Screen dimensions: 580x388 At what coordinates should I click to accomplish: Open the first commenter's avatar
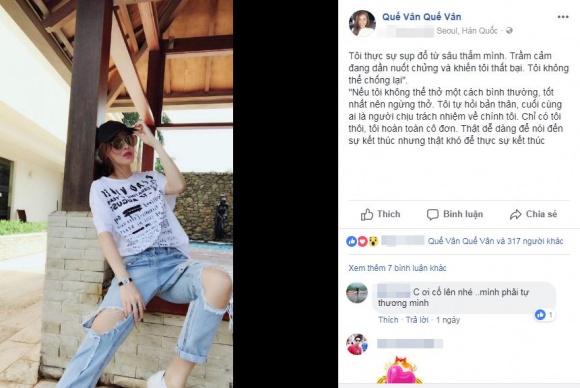coord(357,293)
